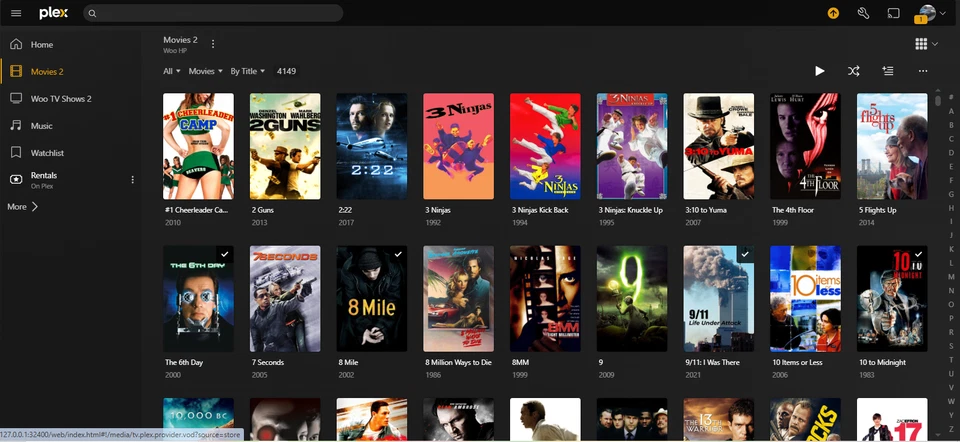Click the Plex logo
The height and width of the screenshot is (442, 960).
[53, 13]
